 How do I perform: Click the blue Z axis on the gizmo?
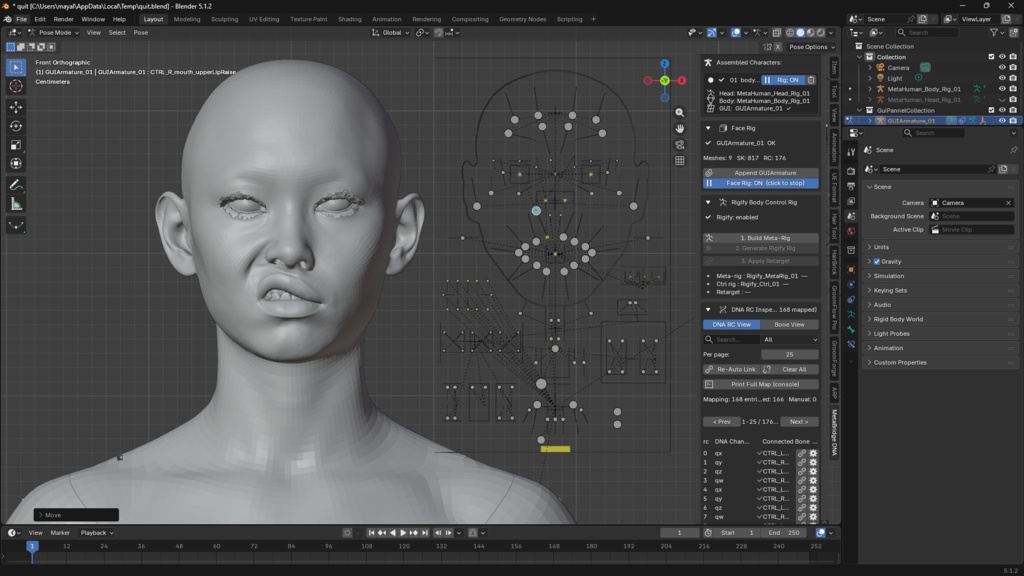[x=664, y=63]
